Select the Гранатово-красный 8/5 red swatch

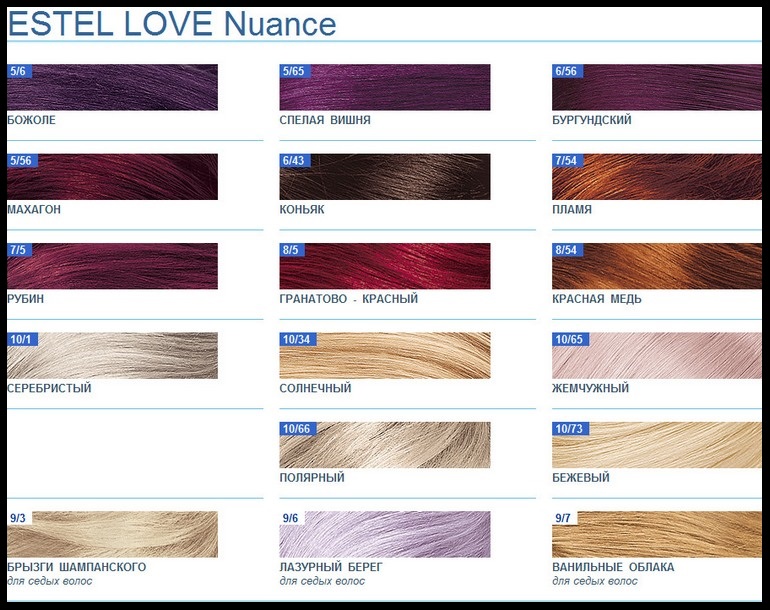pyautogui.click(x=385, y=266)
